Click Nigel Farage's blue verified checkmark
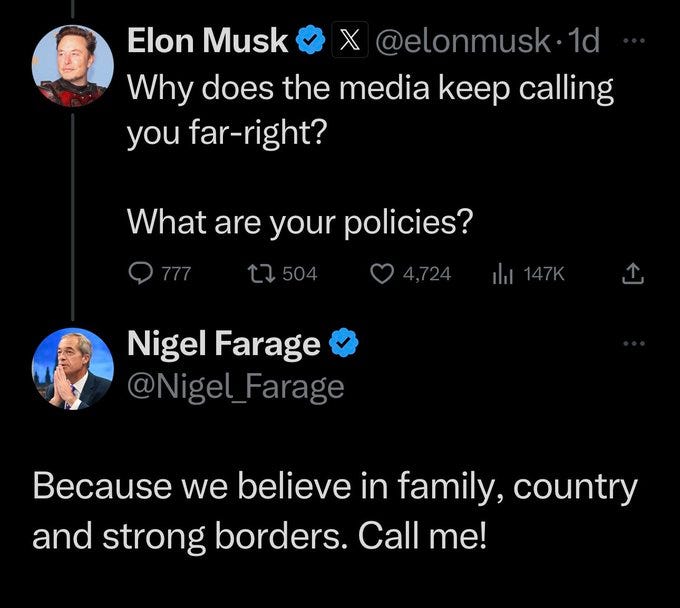The width and height of the screenshot is (680, 608). point(344,345)
